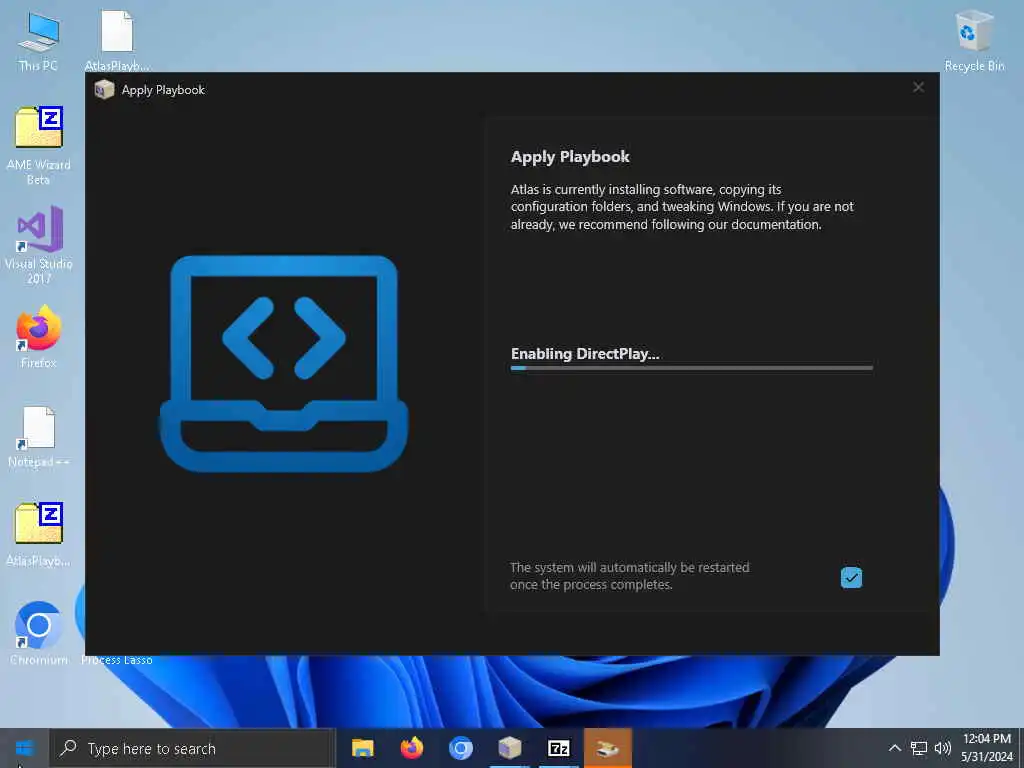Select the Process Lasso desktop label
Image resolution: width=1024 pixels, height=768 pixels.
tap(117, 660)
